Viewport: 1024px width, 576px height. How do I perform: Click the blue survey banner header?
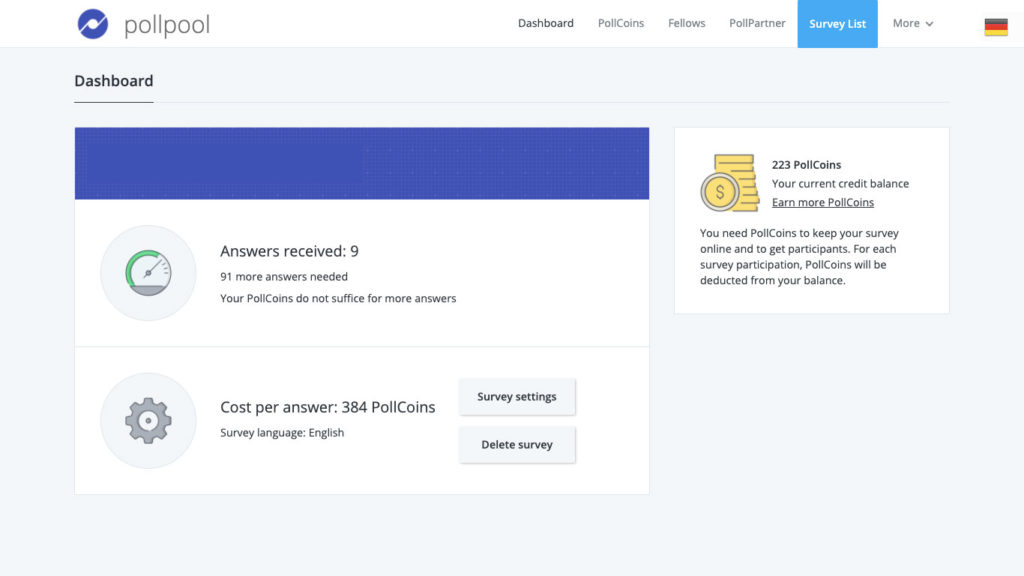pos(362,163)
